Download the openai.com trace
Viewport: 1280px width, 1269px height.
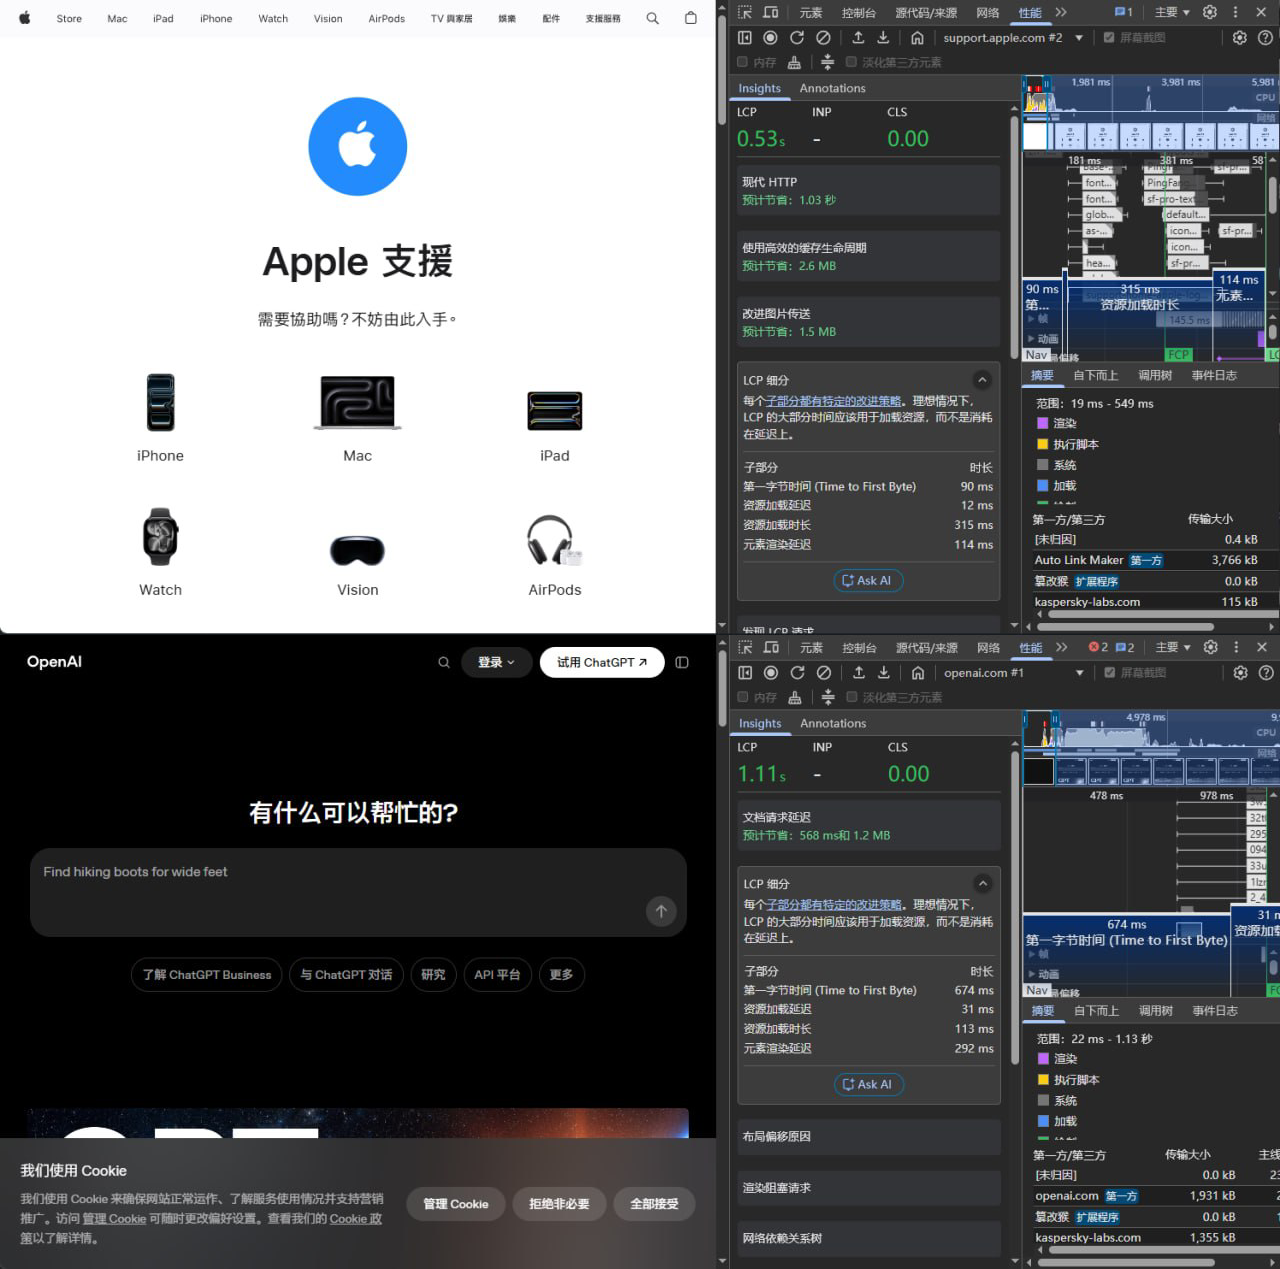click(884, 673)
